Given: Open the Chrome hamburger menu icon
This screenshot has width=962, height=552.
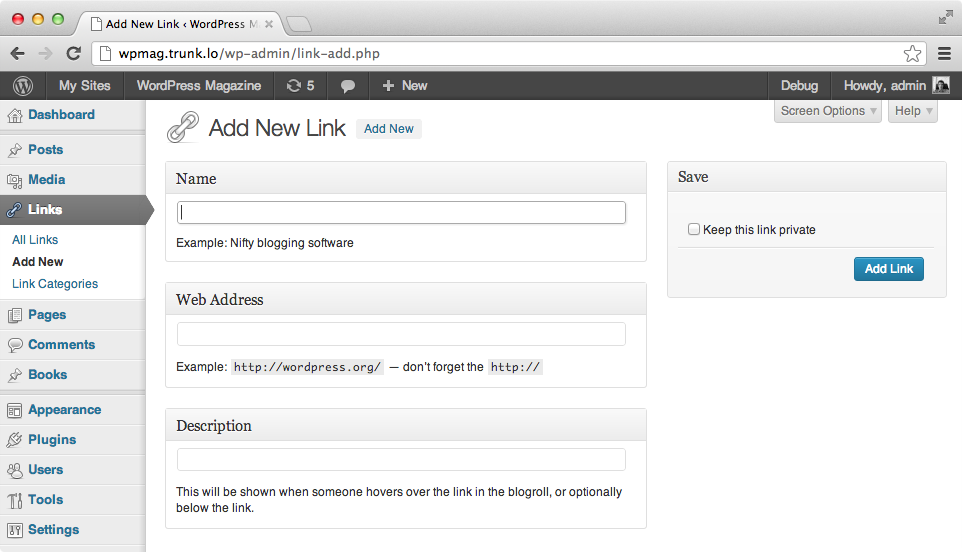Looking at the screenshot, I should 944,53.
